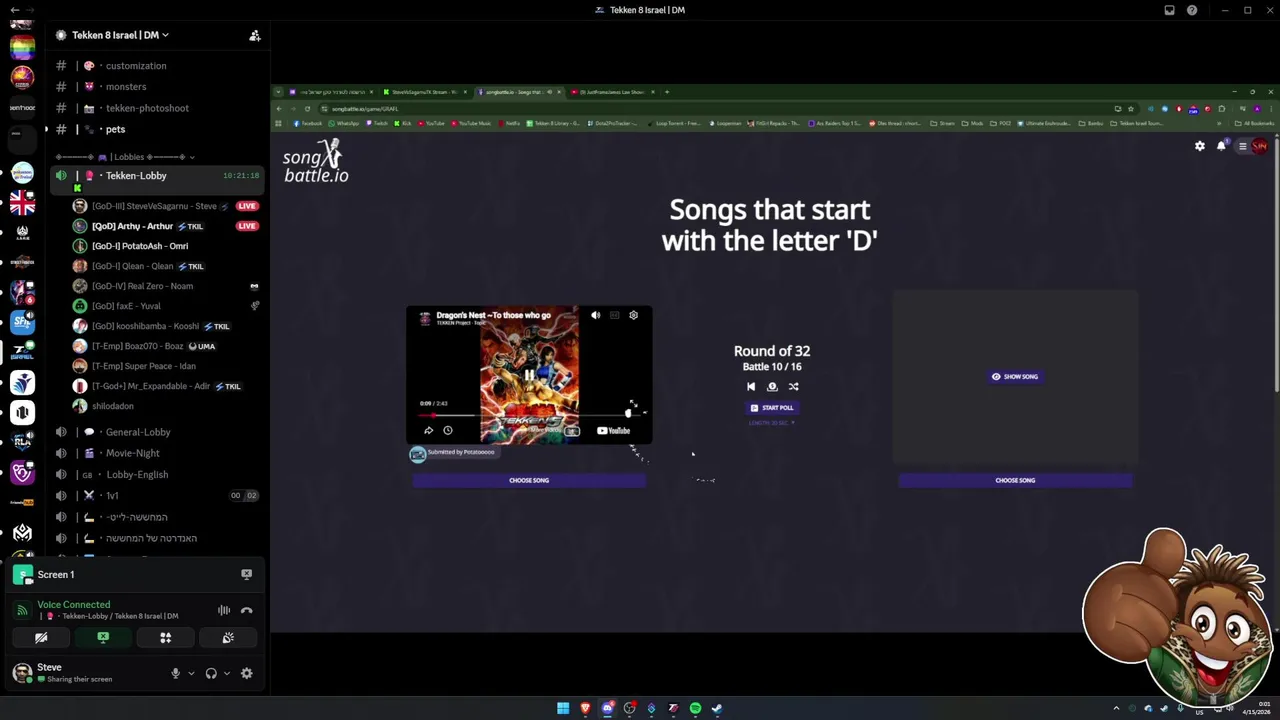Image resolution: width=1280 pixels, height=720 pixels.
Task: Toggle fullscreen on the YouTube player
Action: [x=633, y=404]
